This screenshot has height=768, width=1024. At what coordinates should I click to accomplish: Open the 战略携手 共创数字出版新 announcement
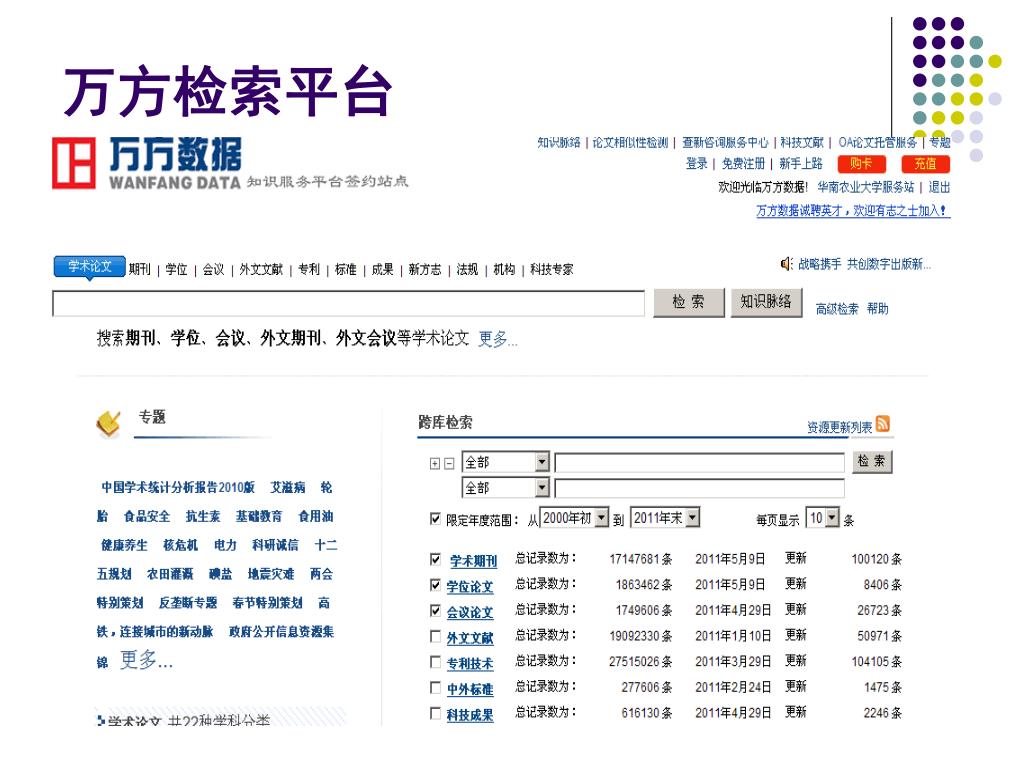pos(865,264)
